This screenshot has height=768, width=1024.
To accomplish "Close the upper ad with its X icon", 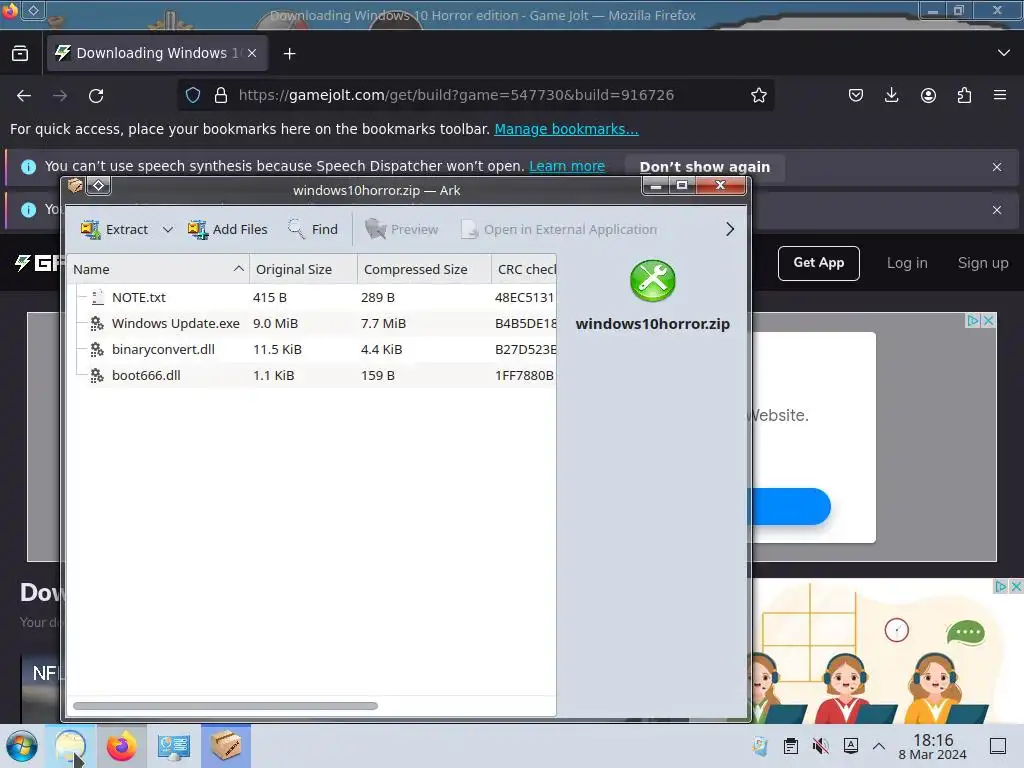I will (989, 320).
